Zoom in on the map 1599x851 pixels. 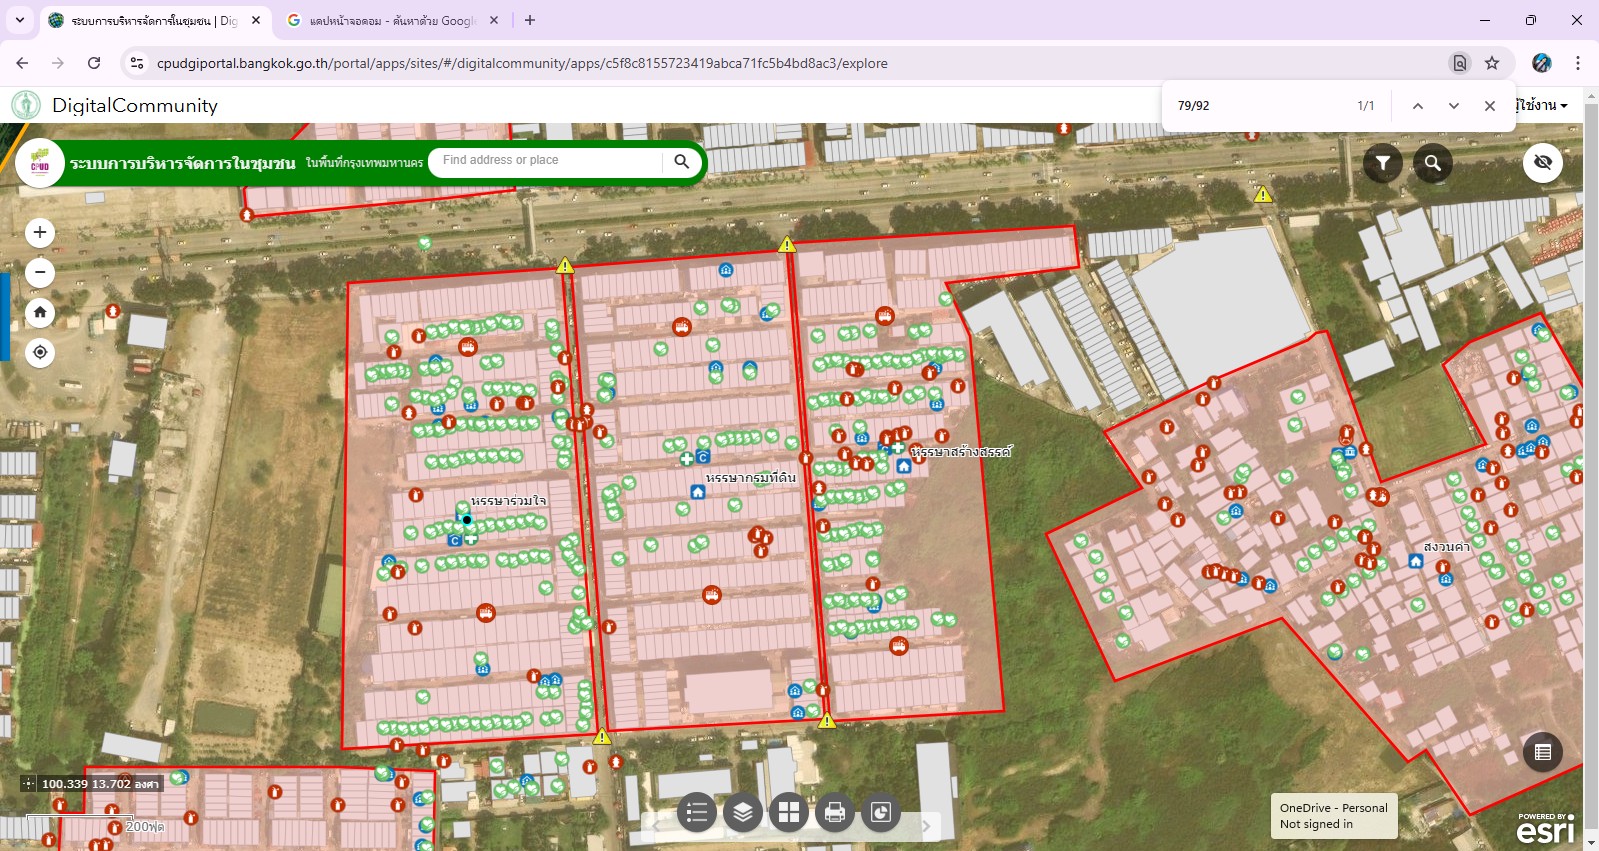click(40, 233)
